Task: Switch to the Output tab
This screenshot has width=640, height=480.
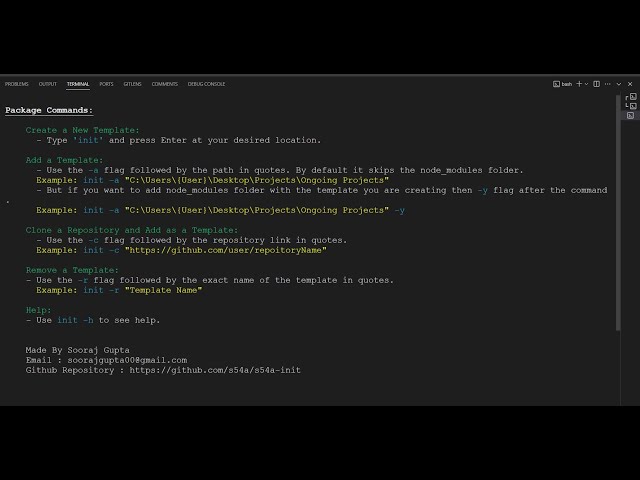Action: pos(48,84)
